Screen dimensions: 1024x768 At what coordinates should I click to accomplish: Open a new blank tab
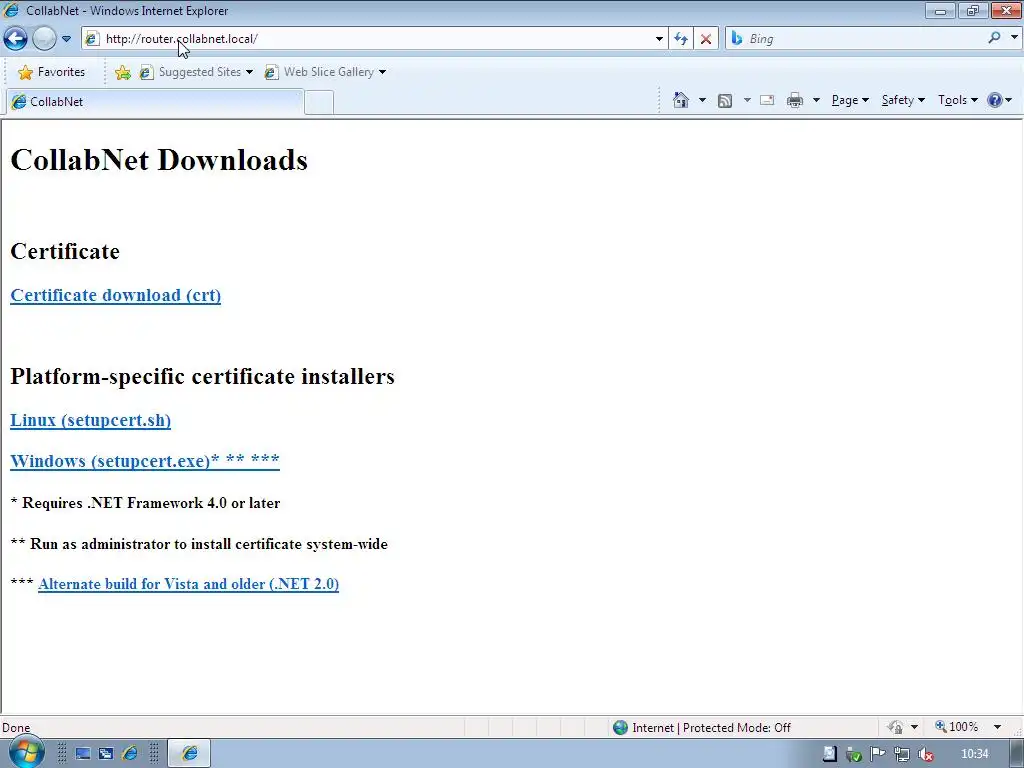click(319, 103)
